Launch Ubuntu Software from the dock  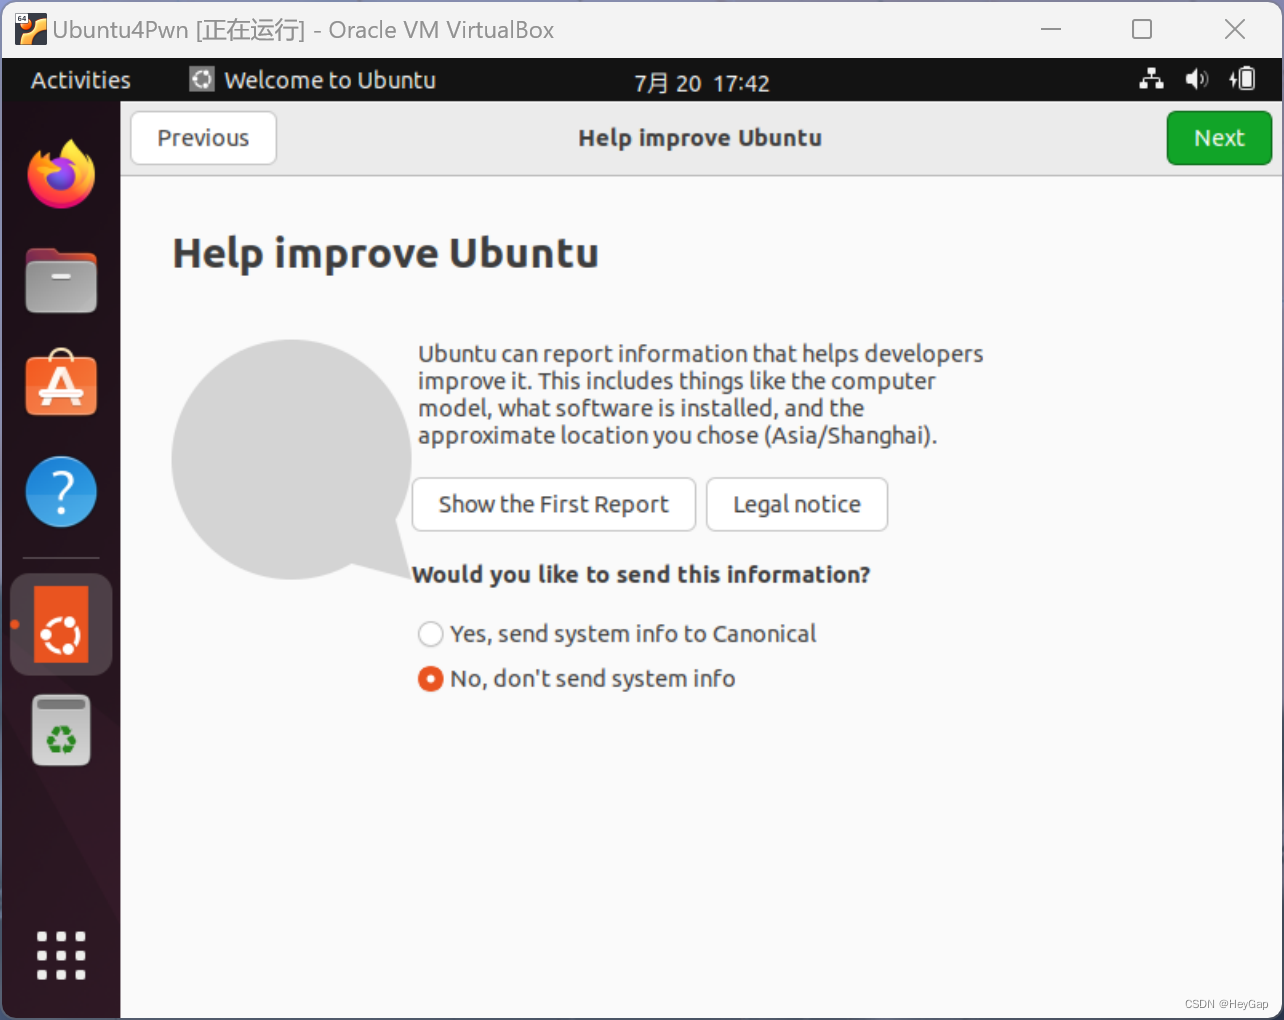(61, 383)
